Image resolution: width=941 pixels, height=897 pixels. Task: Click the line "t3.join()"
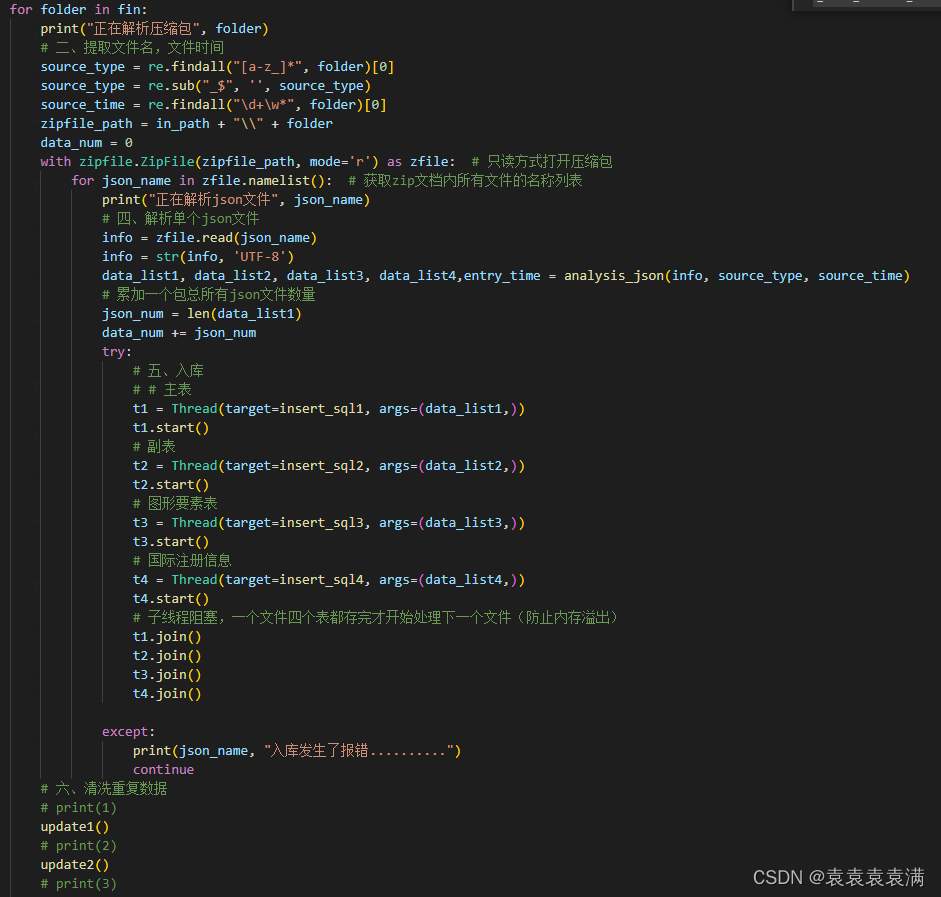click(x=167, y=674)
